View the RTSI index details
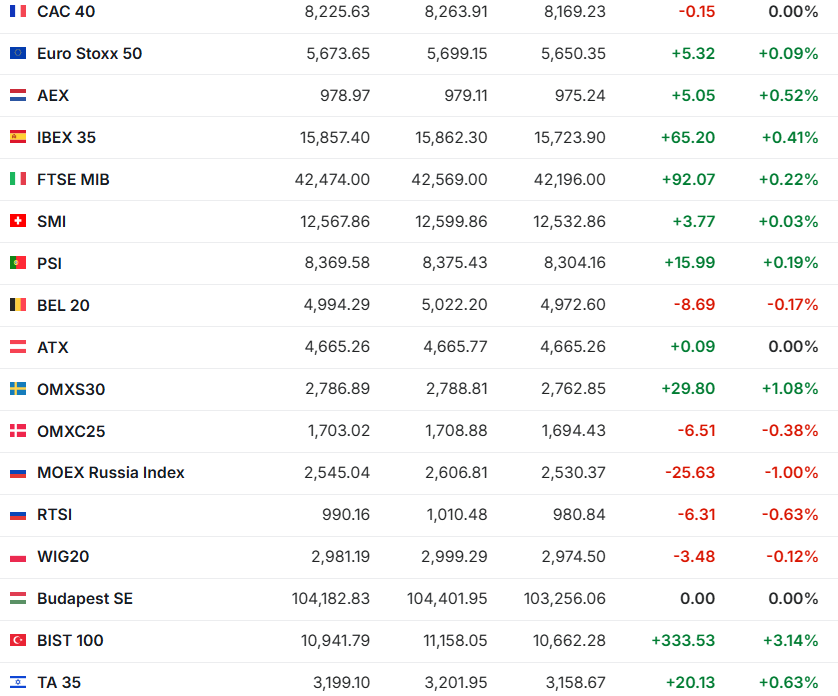Image resolution: width=838 pixels, height=696 pixels. [55, 514]
